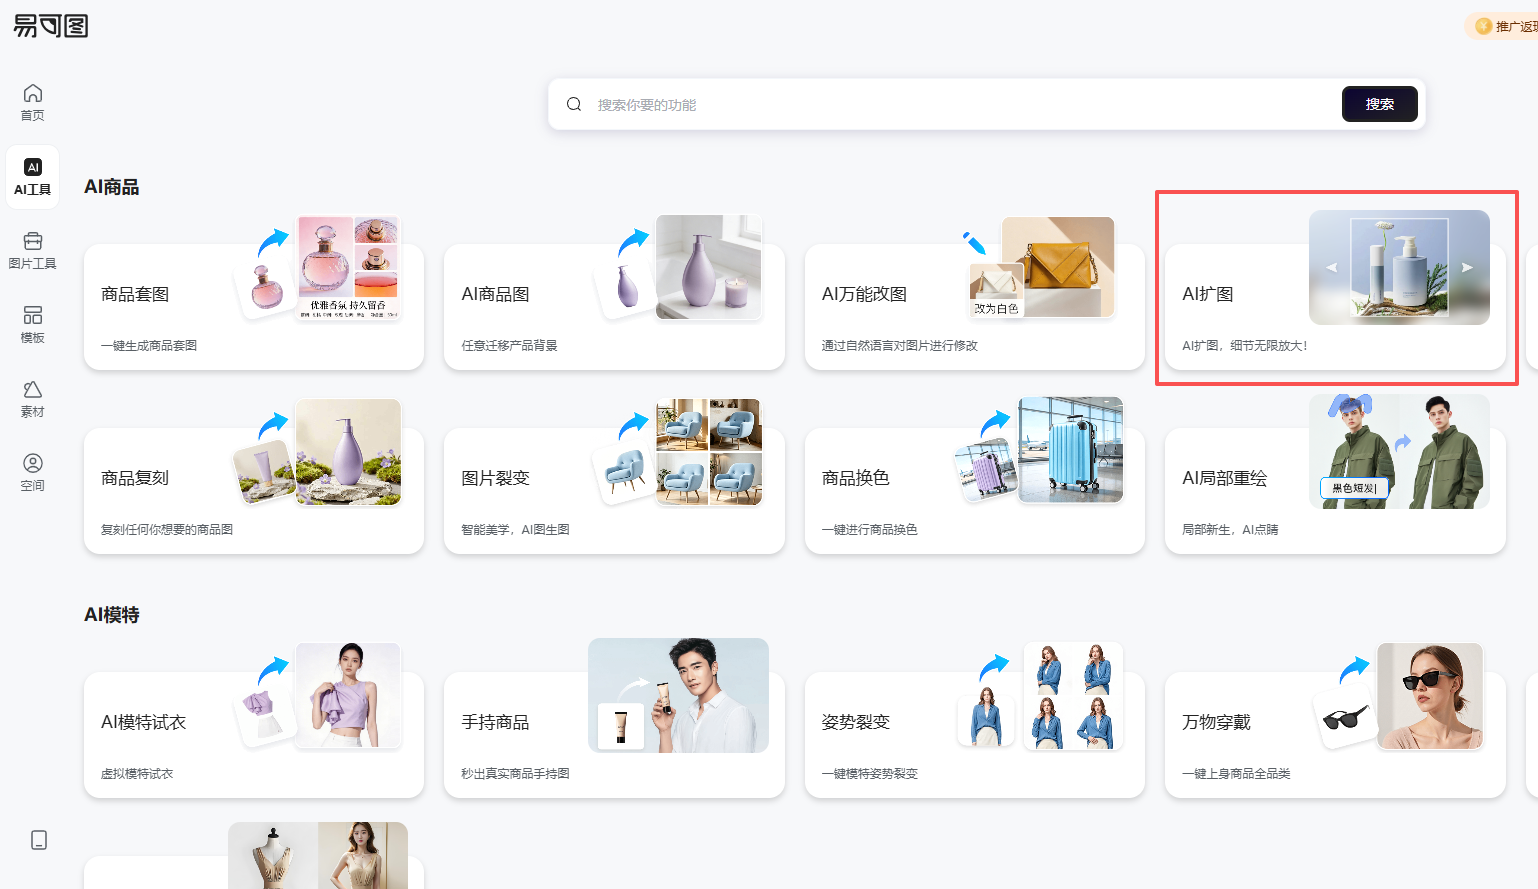Click the blue suitcase thumbnail on 商品换色
Viewport: 1538px width, 889px height.
[1070, 450]
